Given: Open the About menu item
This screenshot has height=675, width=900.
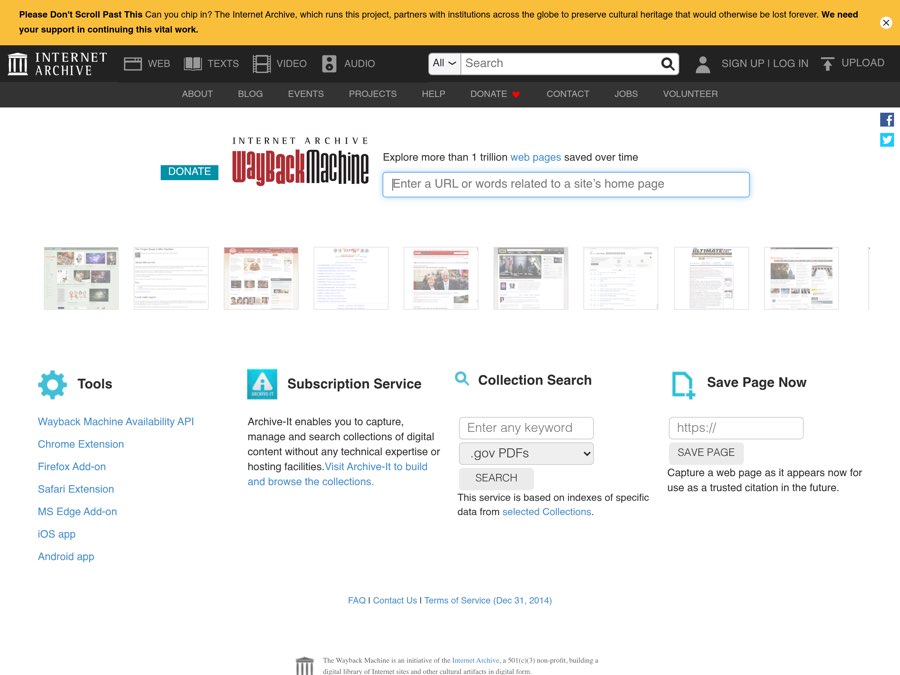Looking at the screenshot, I should pyautogui.click(x=197, y=94).
